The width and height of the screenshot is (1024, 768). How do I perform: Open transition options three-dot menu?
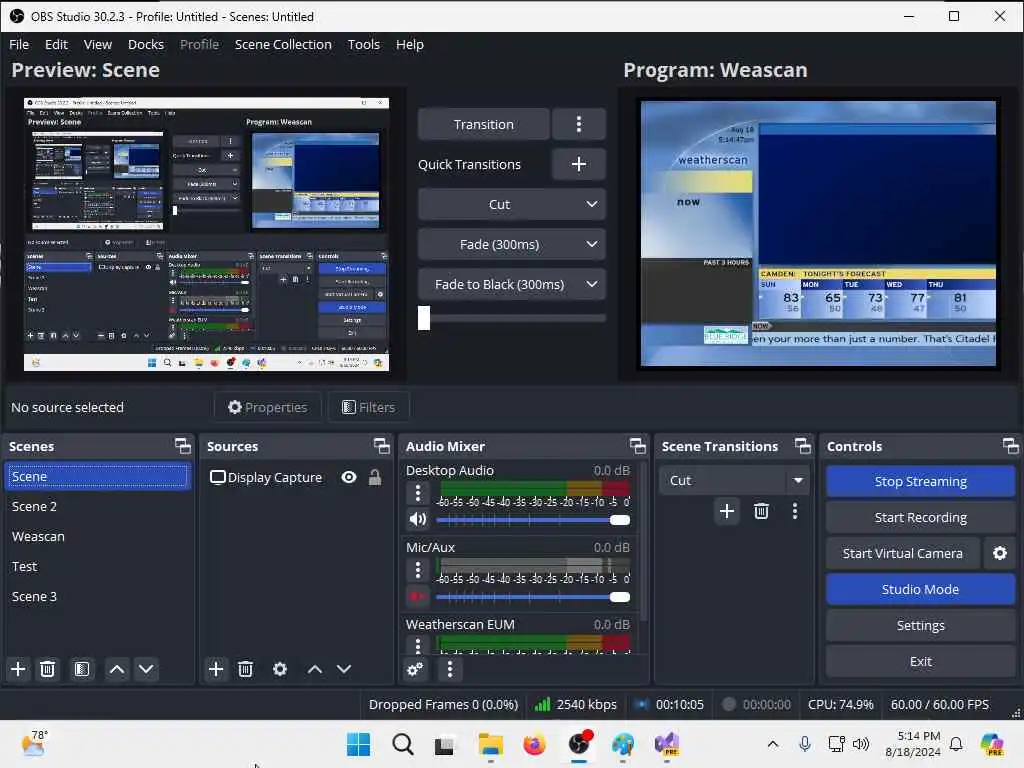(x=579, y=124)
